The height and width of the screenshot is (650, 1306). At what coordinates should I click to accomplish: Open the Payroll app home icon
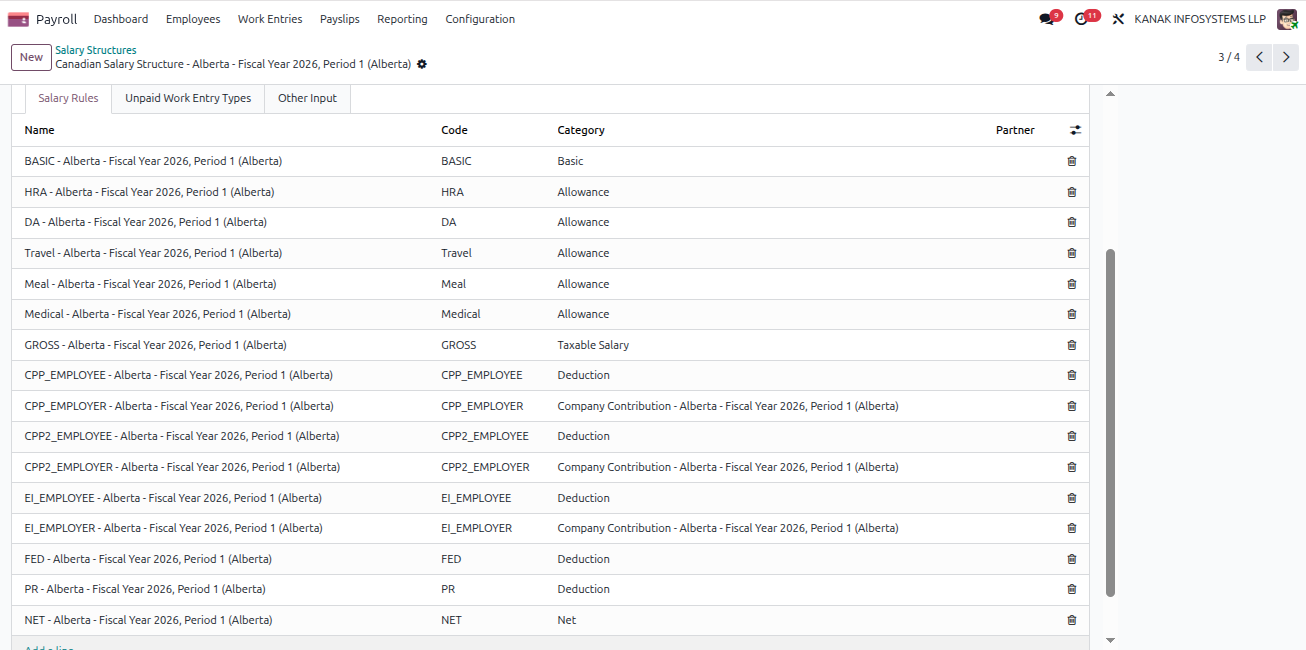pyautogui.click(x=18, y=19)
